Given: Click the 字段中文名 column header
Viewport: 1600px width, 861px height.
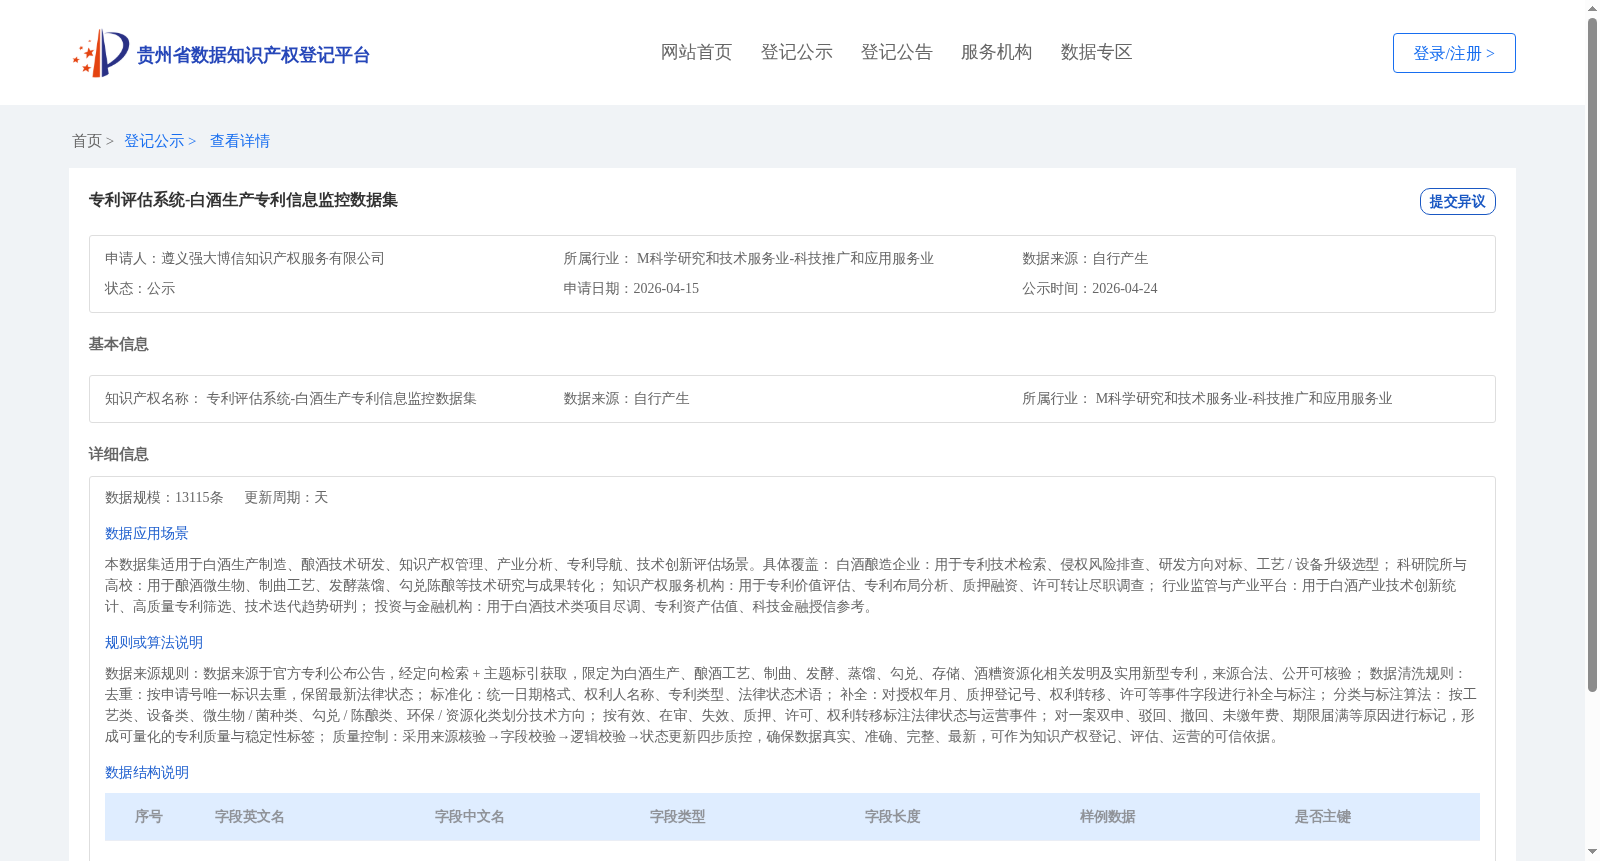Looking at the screenshot, I should point(470,816).
